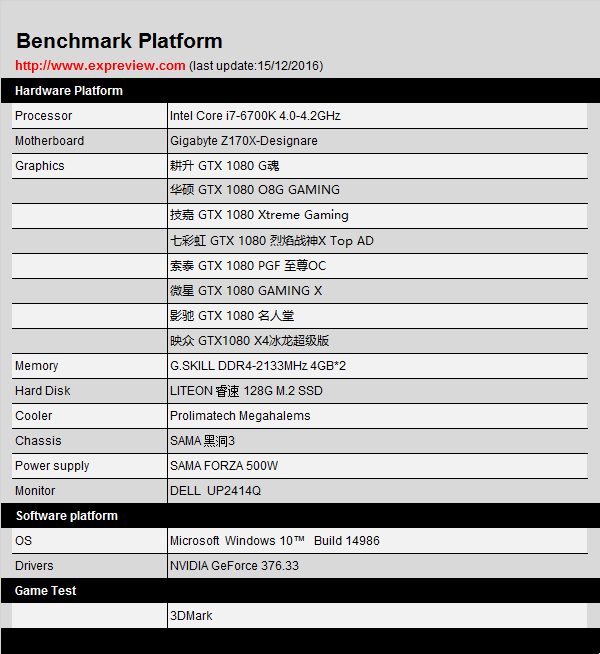Select the 映众 GTX1080 X4冰龙超级版 cell
Screen dimensions: 600x654
[x=377, y=341]
